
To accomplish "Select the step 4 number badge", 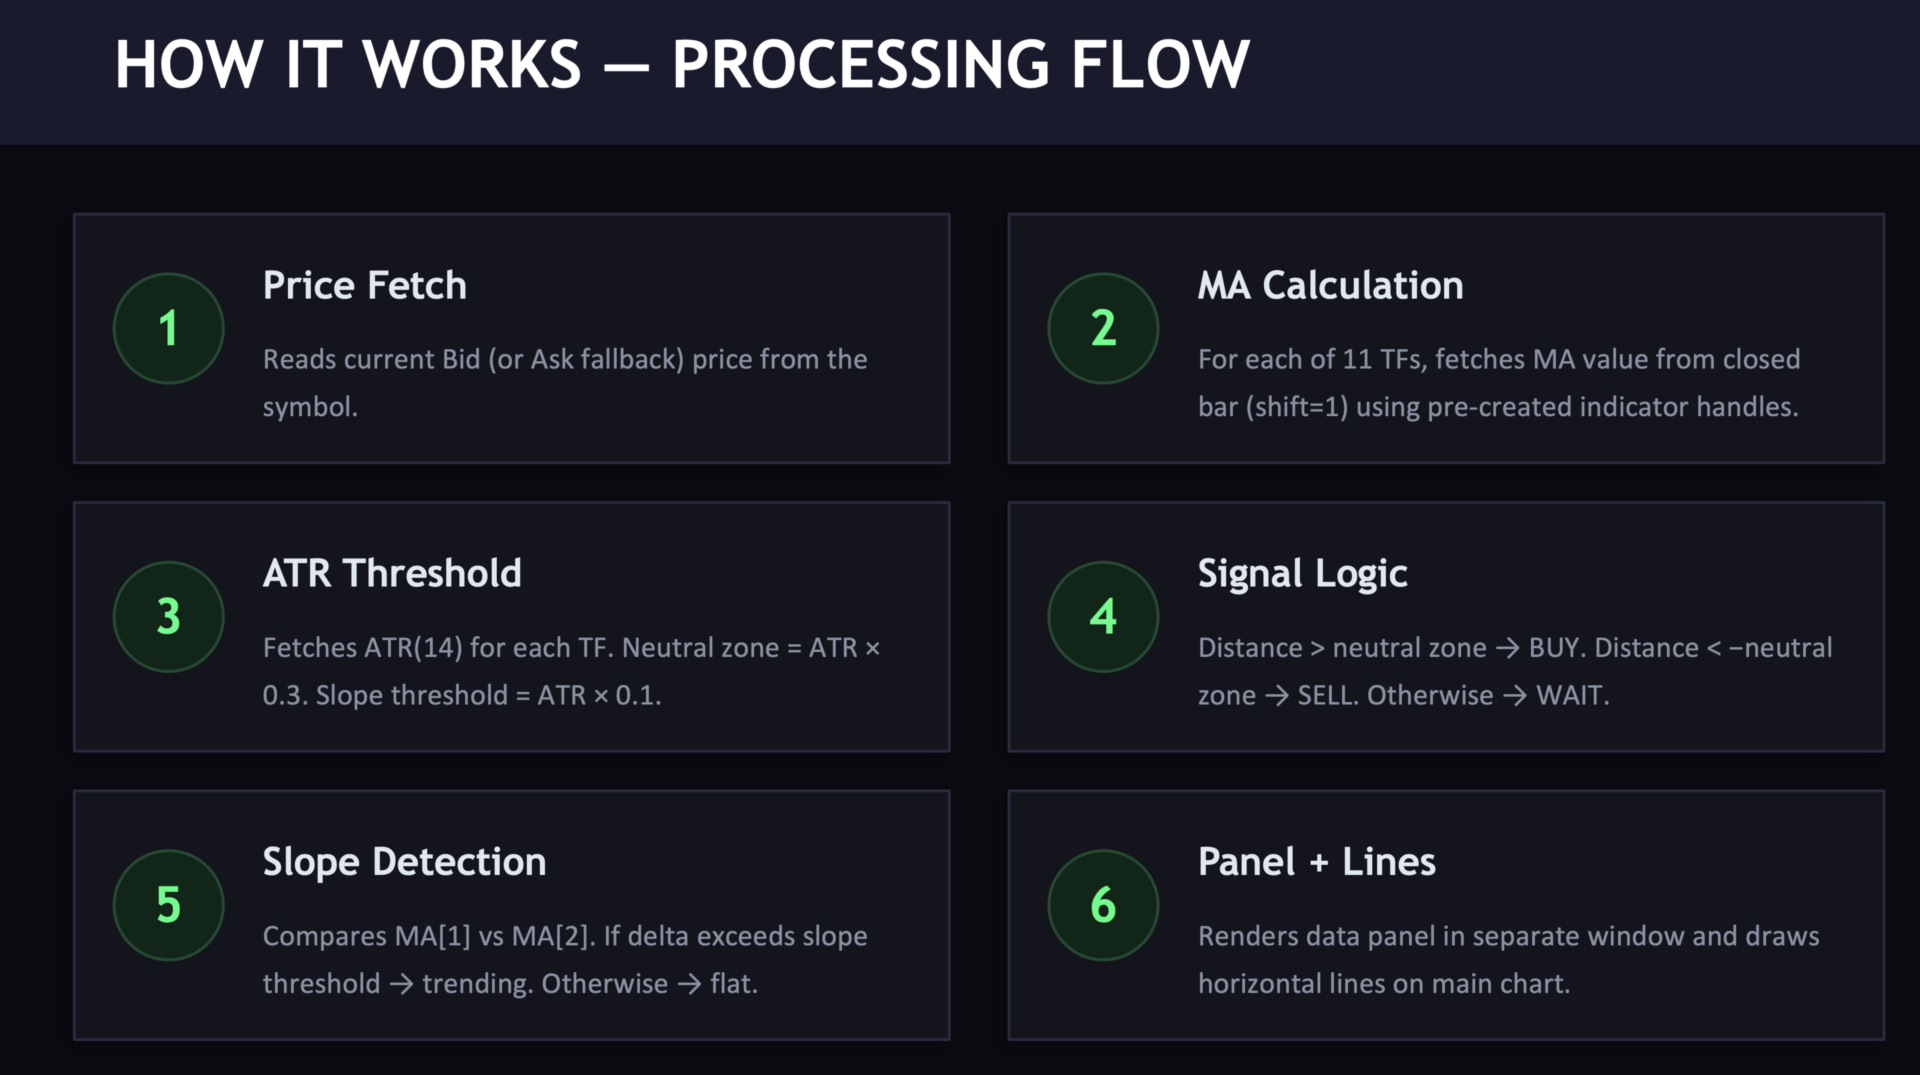I will coord(1103,616).
